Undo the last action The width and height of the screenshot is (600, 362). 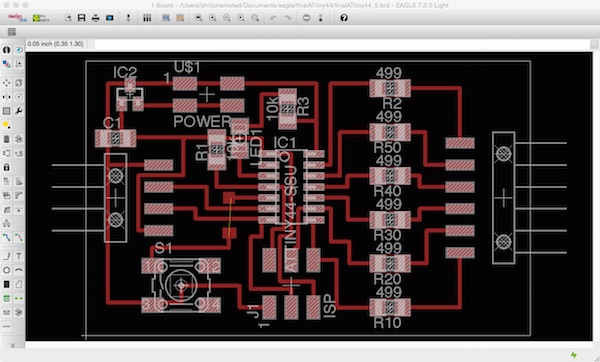(273, 18)
